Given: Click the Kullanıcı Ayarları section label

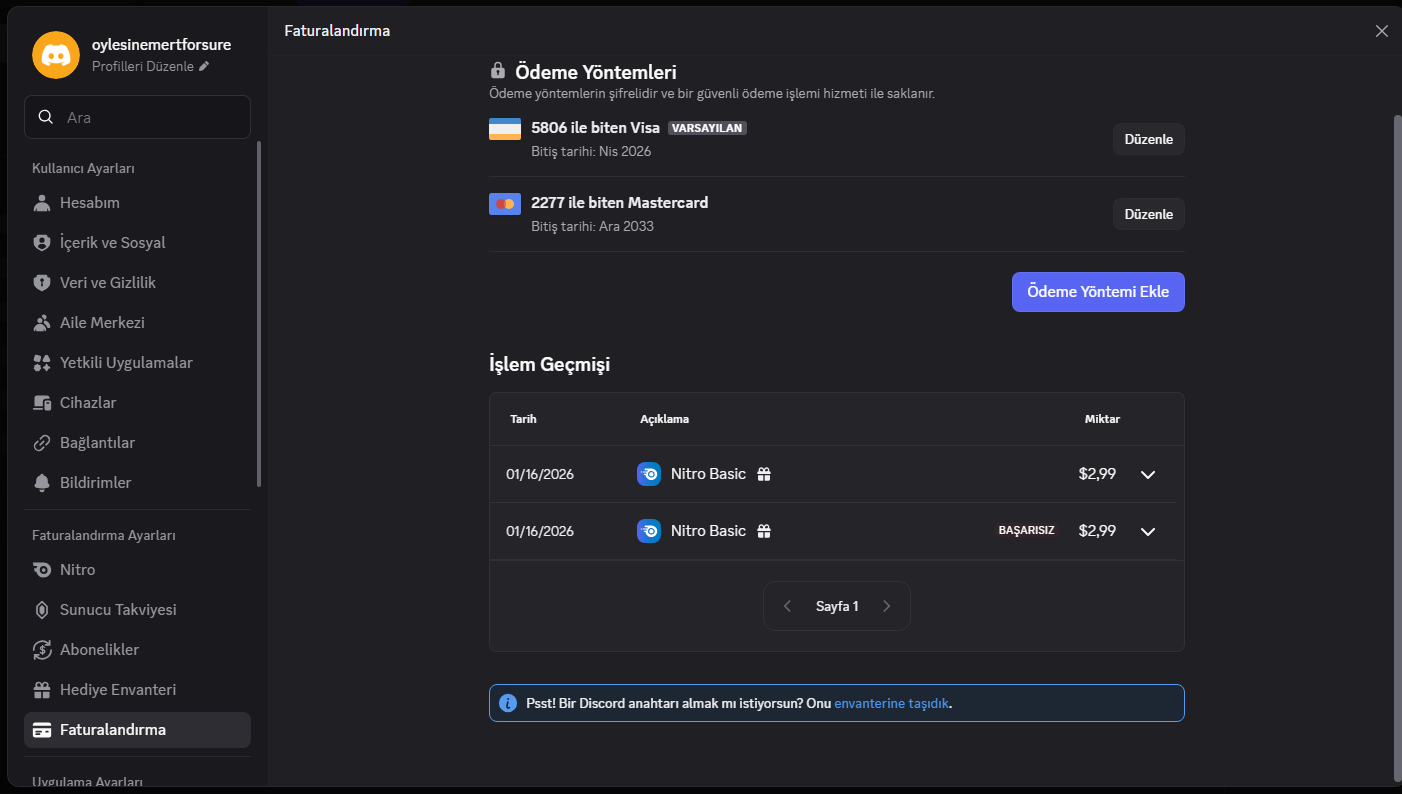Looking at the screenshot, I should pyautogui.click(x=83, y=168).
